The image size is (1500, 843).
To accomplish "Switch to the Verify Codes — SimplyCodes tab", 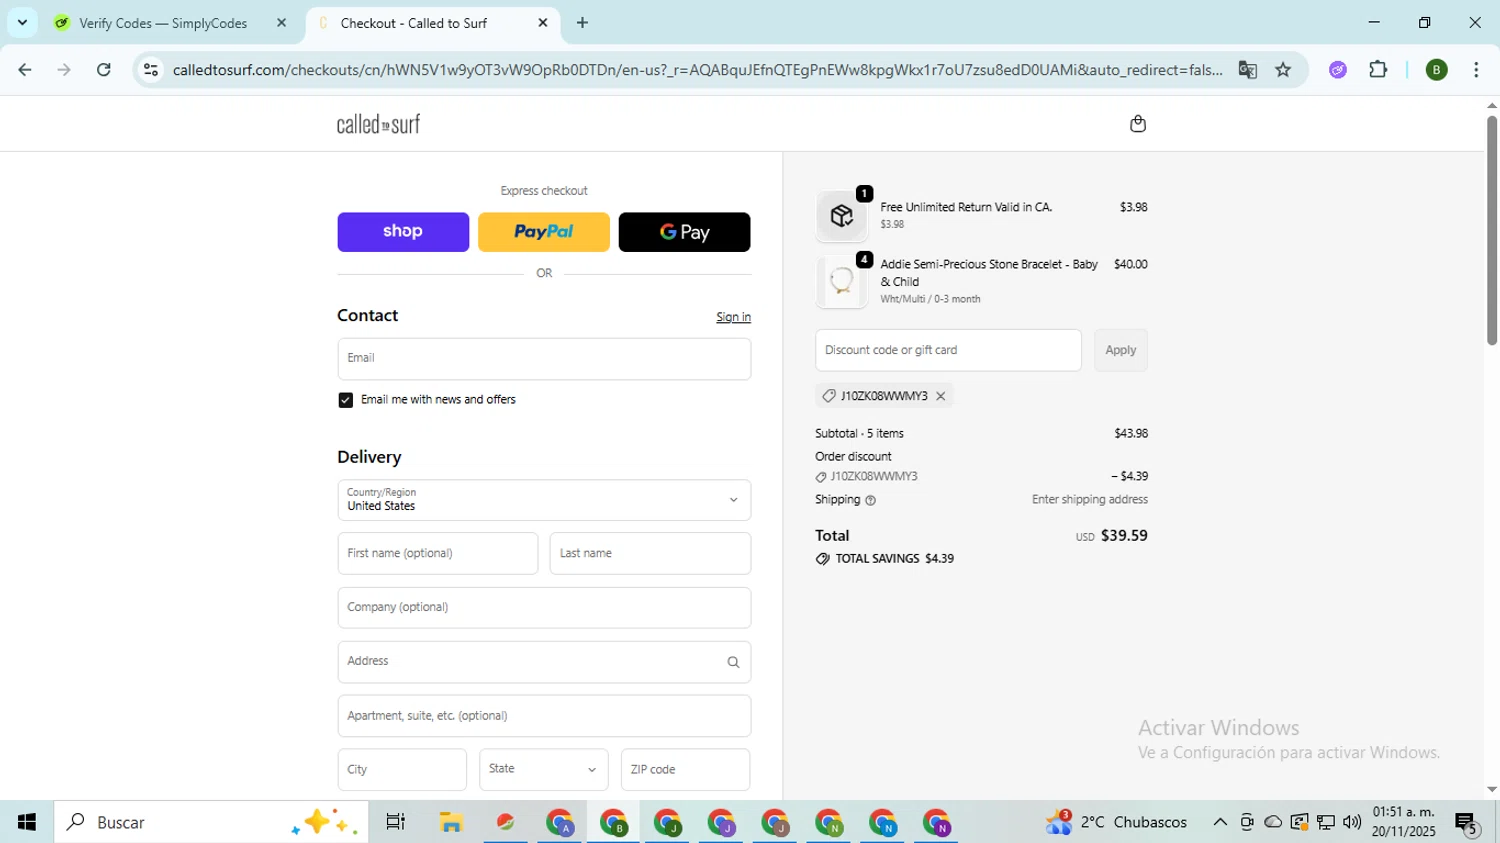I will [x=170, y=23].
